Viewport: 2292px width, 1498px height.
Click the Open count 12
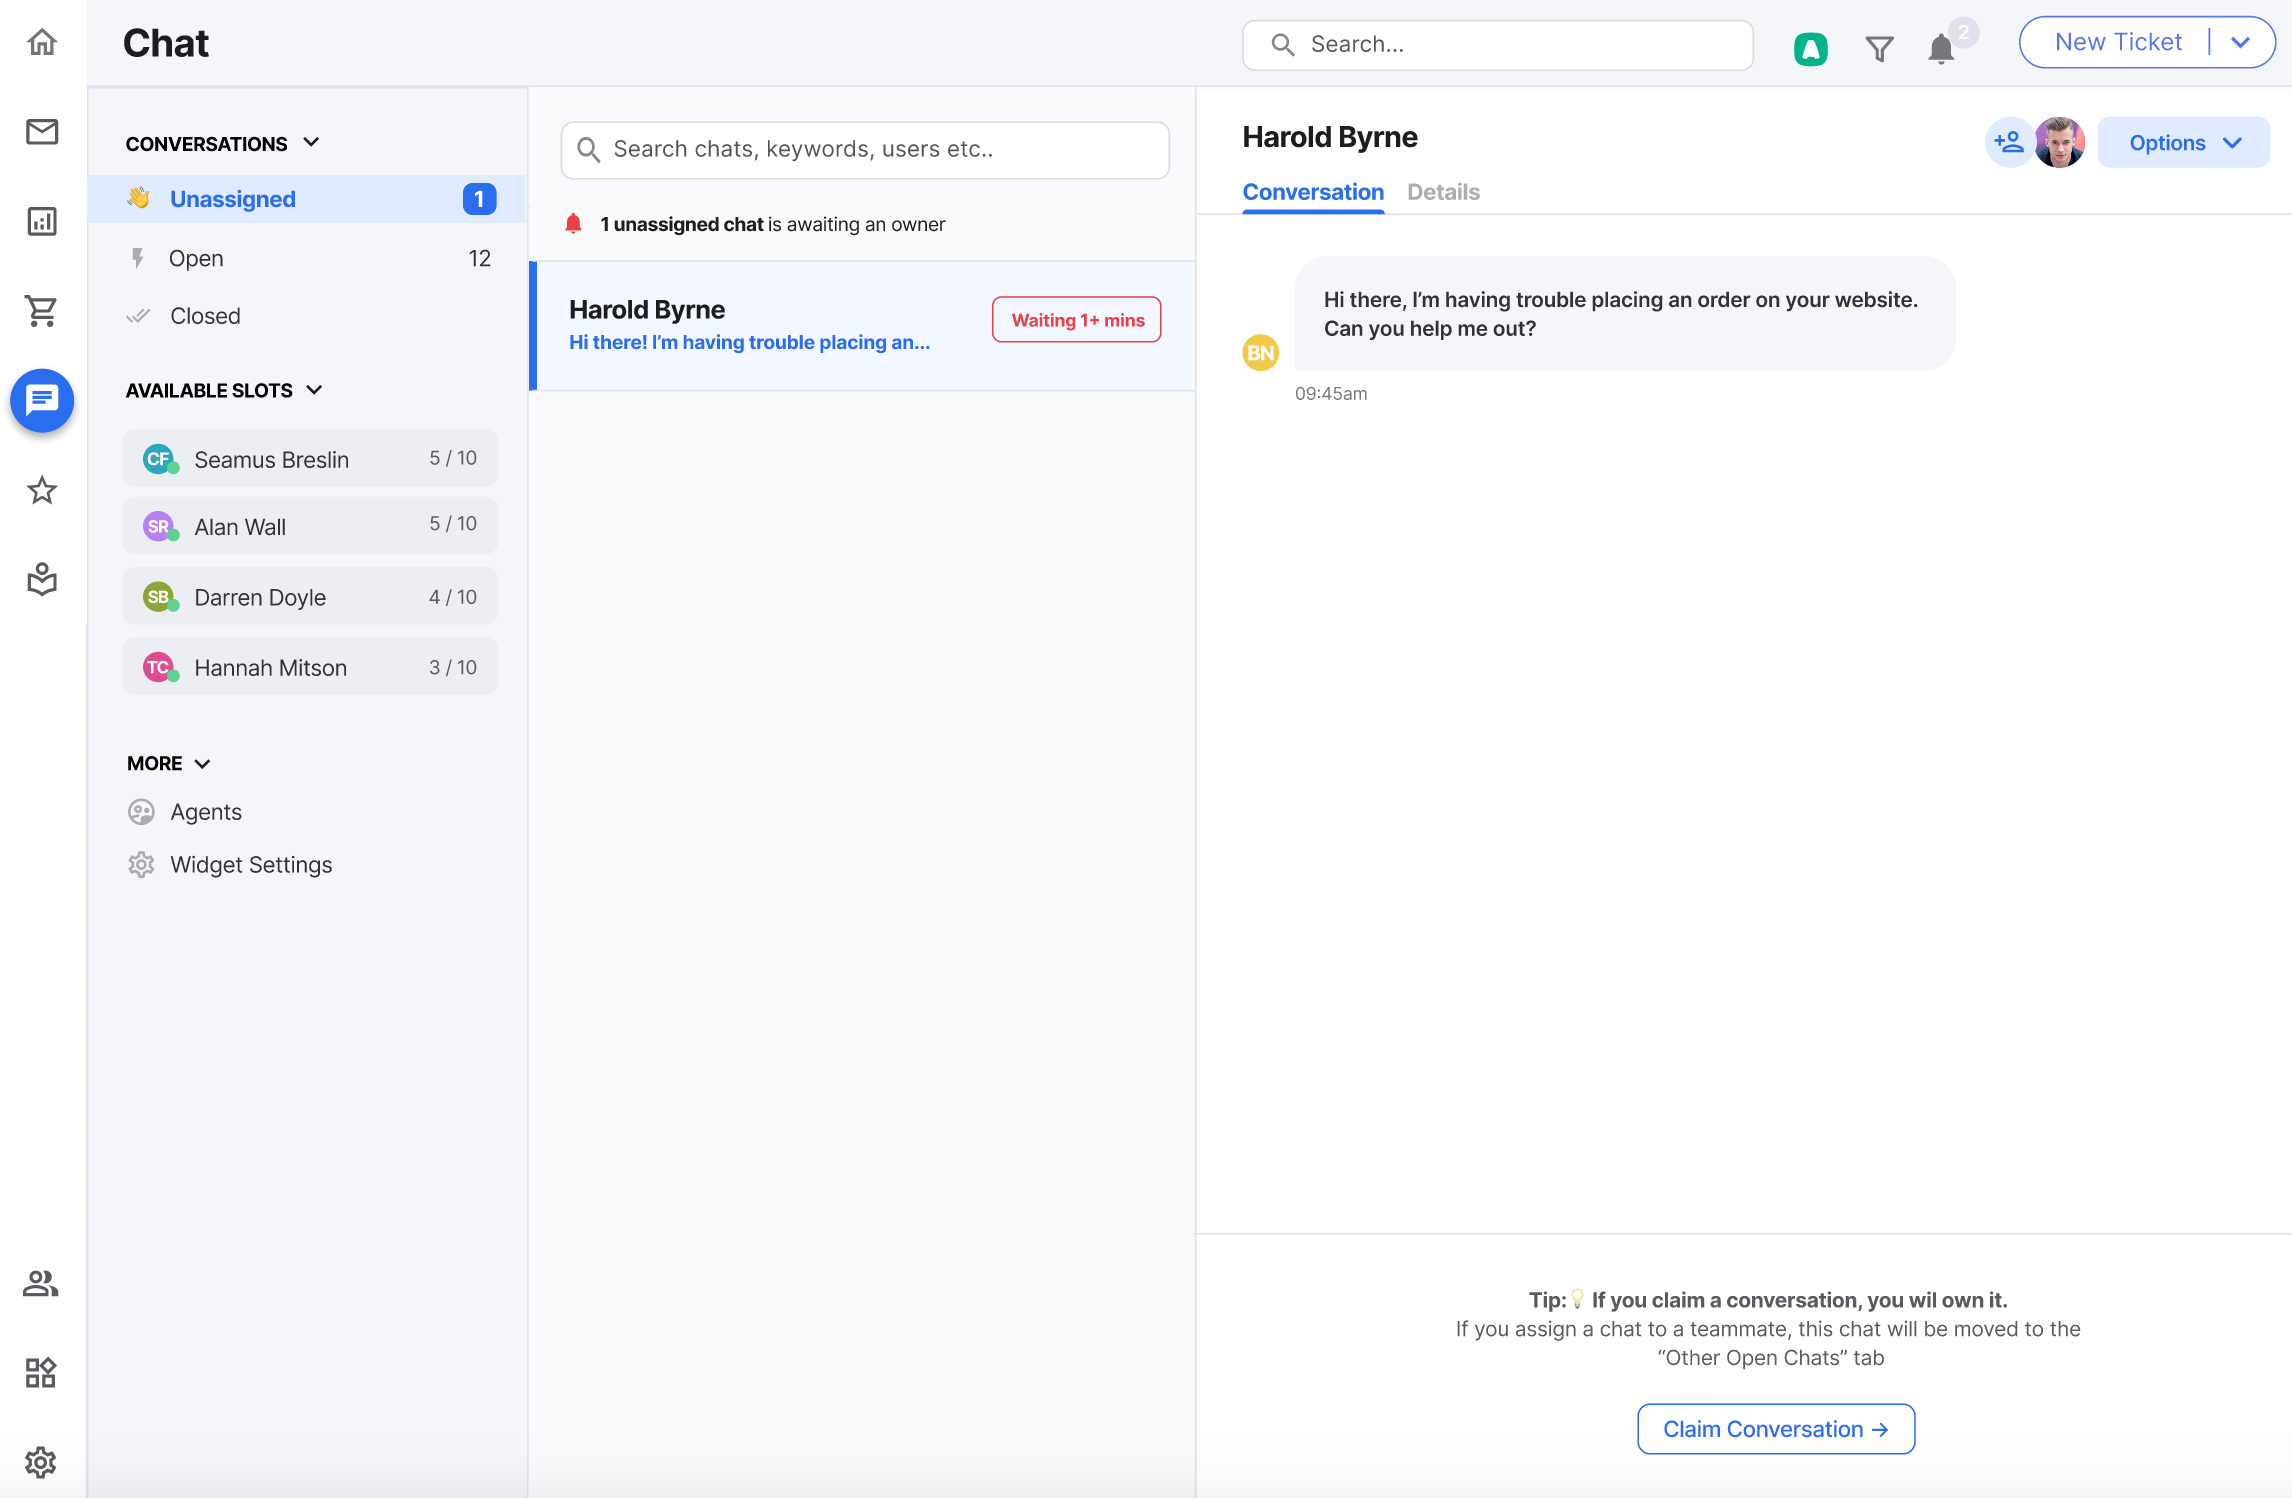click(480, 258)
